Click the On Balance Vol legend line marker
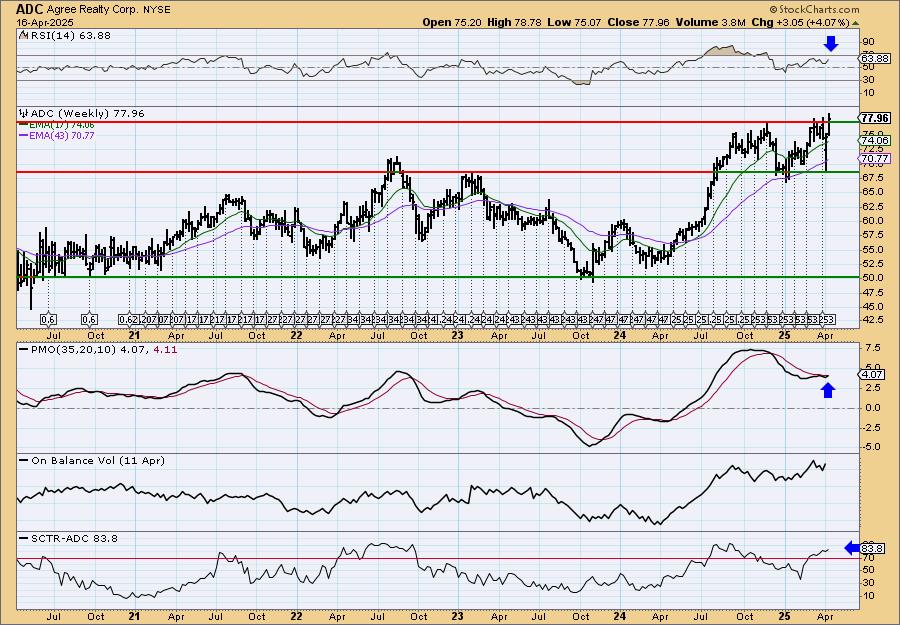The width and height of the screenshot is (900, 625). [24, 460]
